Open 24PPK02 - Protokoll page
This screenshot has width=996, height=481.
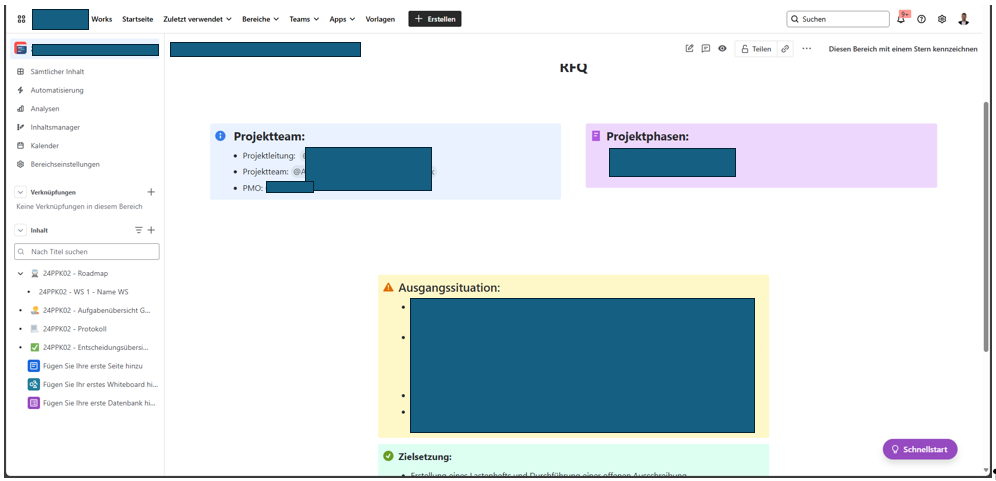pyautogui.click(x=74, y=329)
